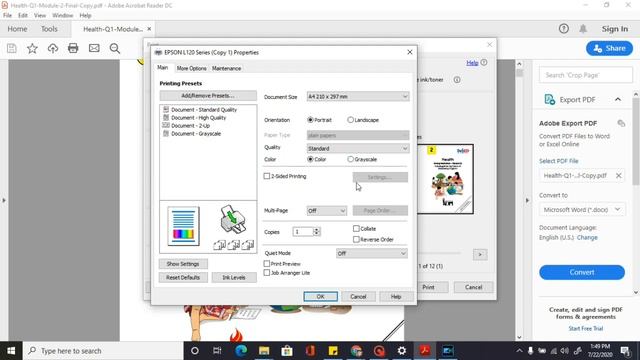Open Windows Start menu
Screen dimensions: 640x360
pyautogui.click(x=11, y=351)
